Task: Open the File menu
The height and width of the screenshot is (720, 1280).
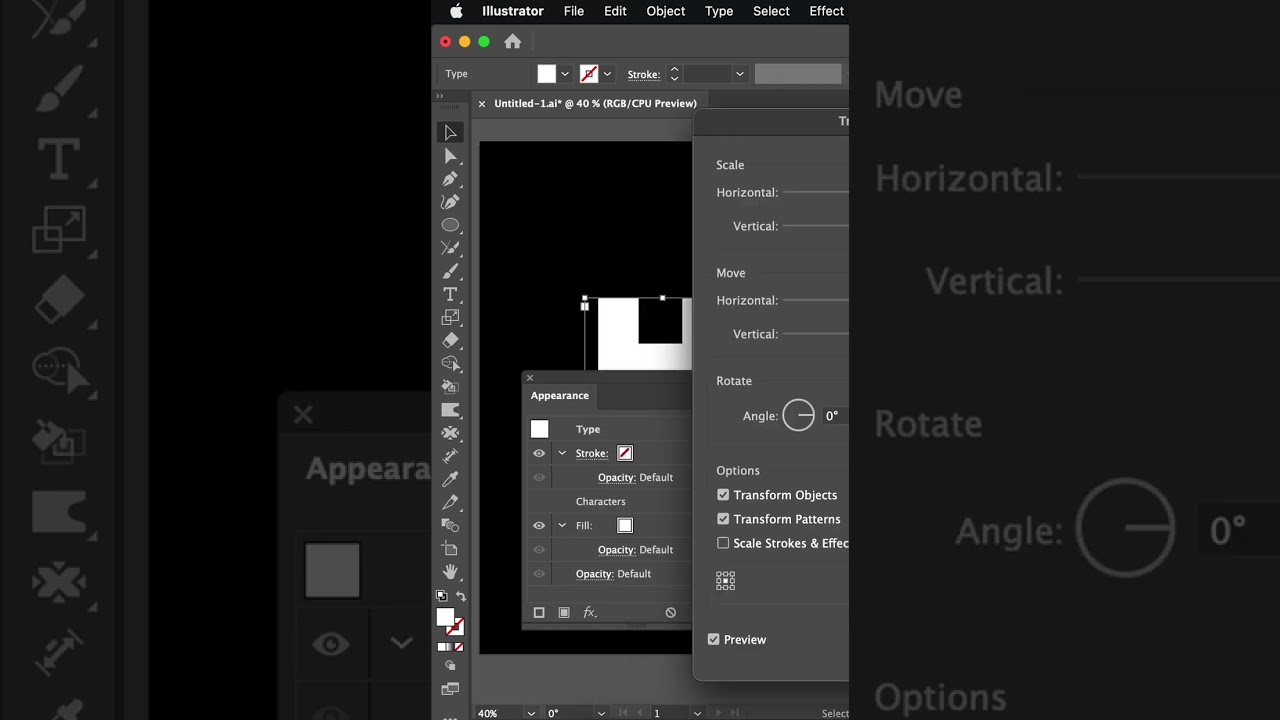Action: [x=574, y=11]
